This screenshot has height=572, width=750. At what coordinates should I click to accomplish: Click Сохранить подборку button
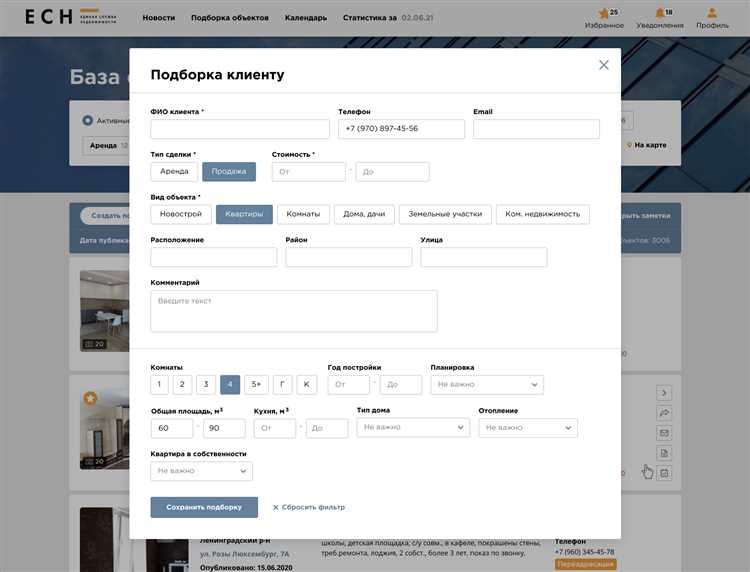coord(204,507)
